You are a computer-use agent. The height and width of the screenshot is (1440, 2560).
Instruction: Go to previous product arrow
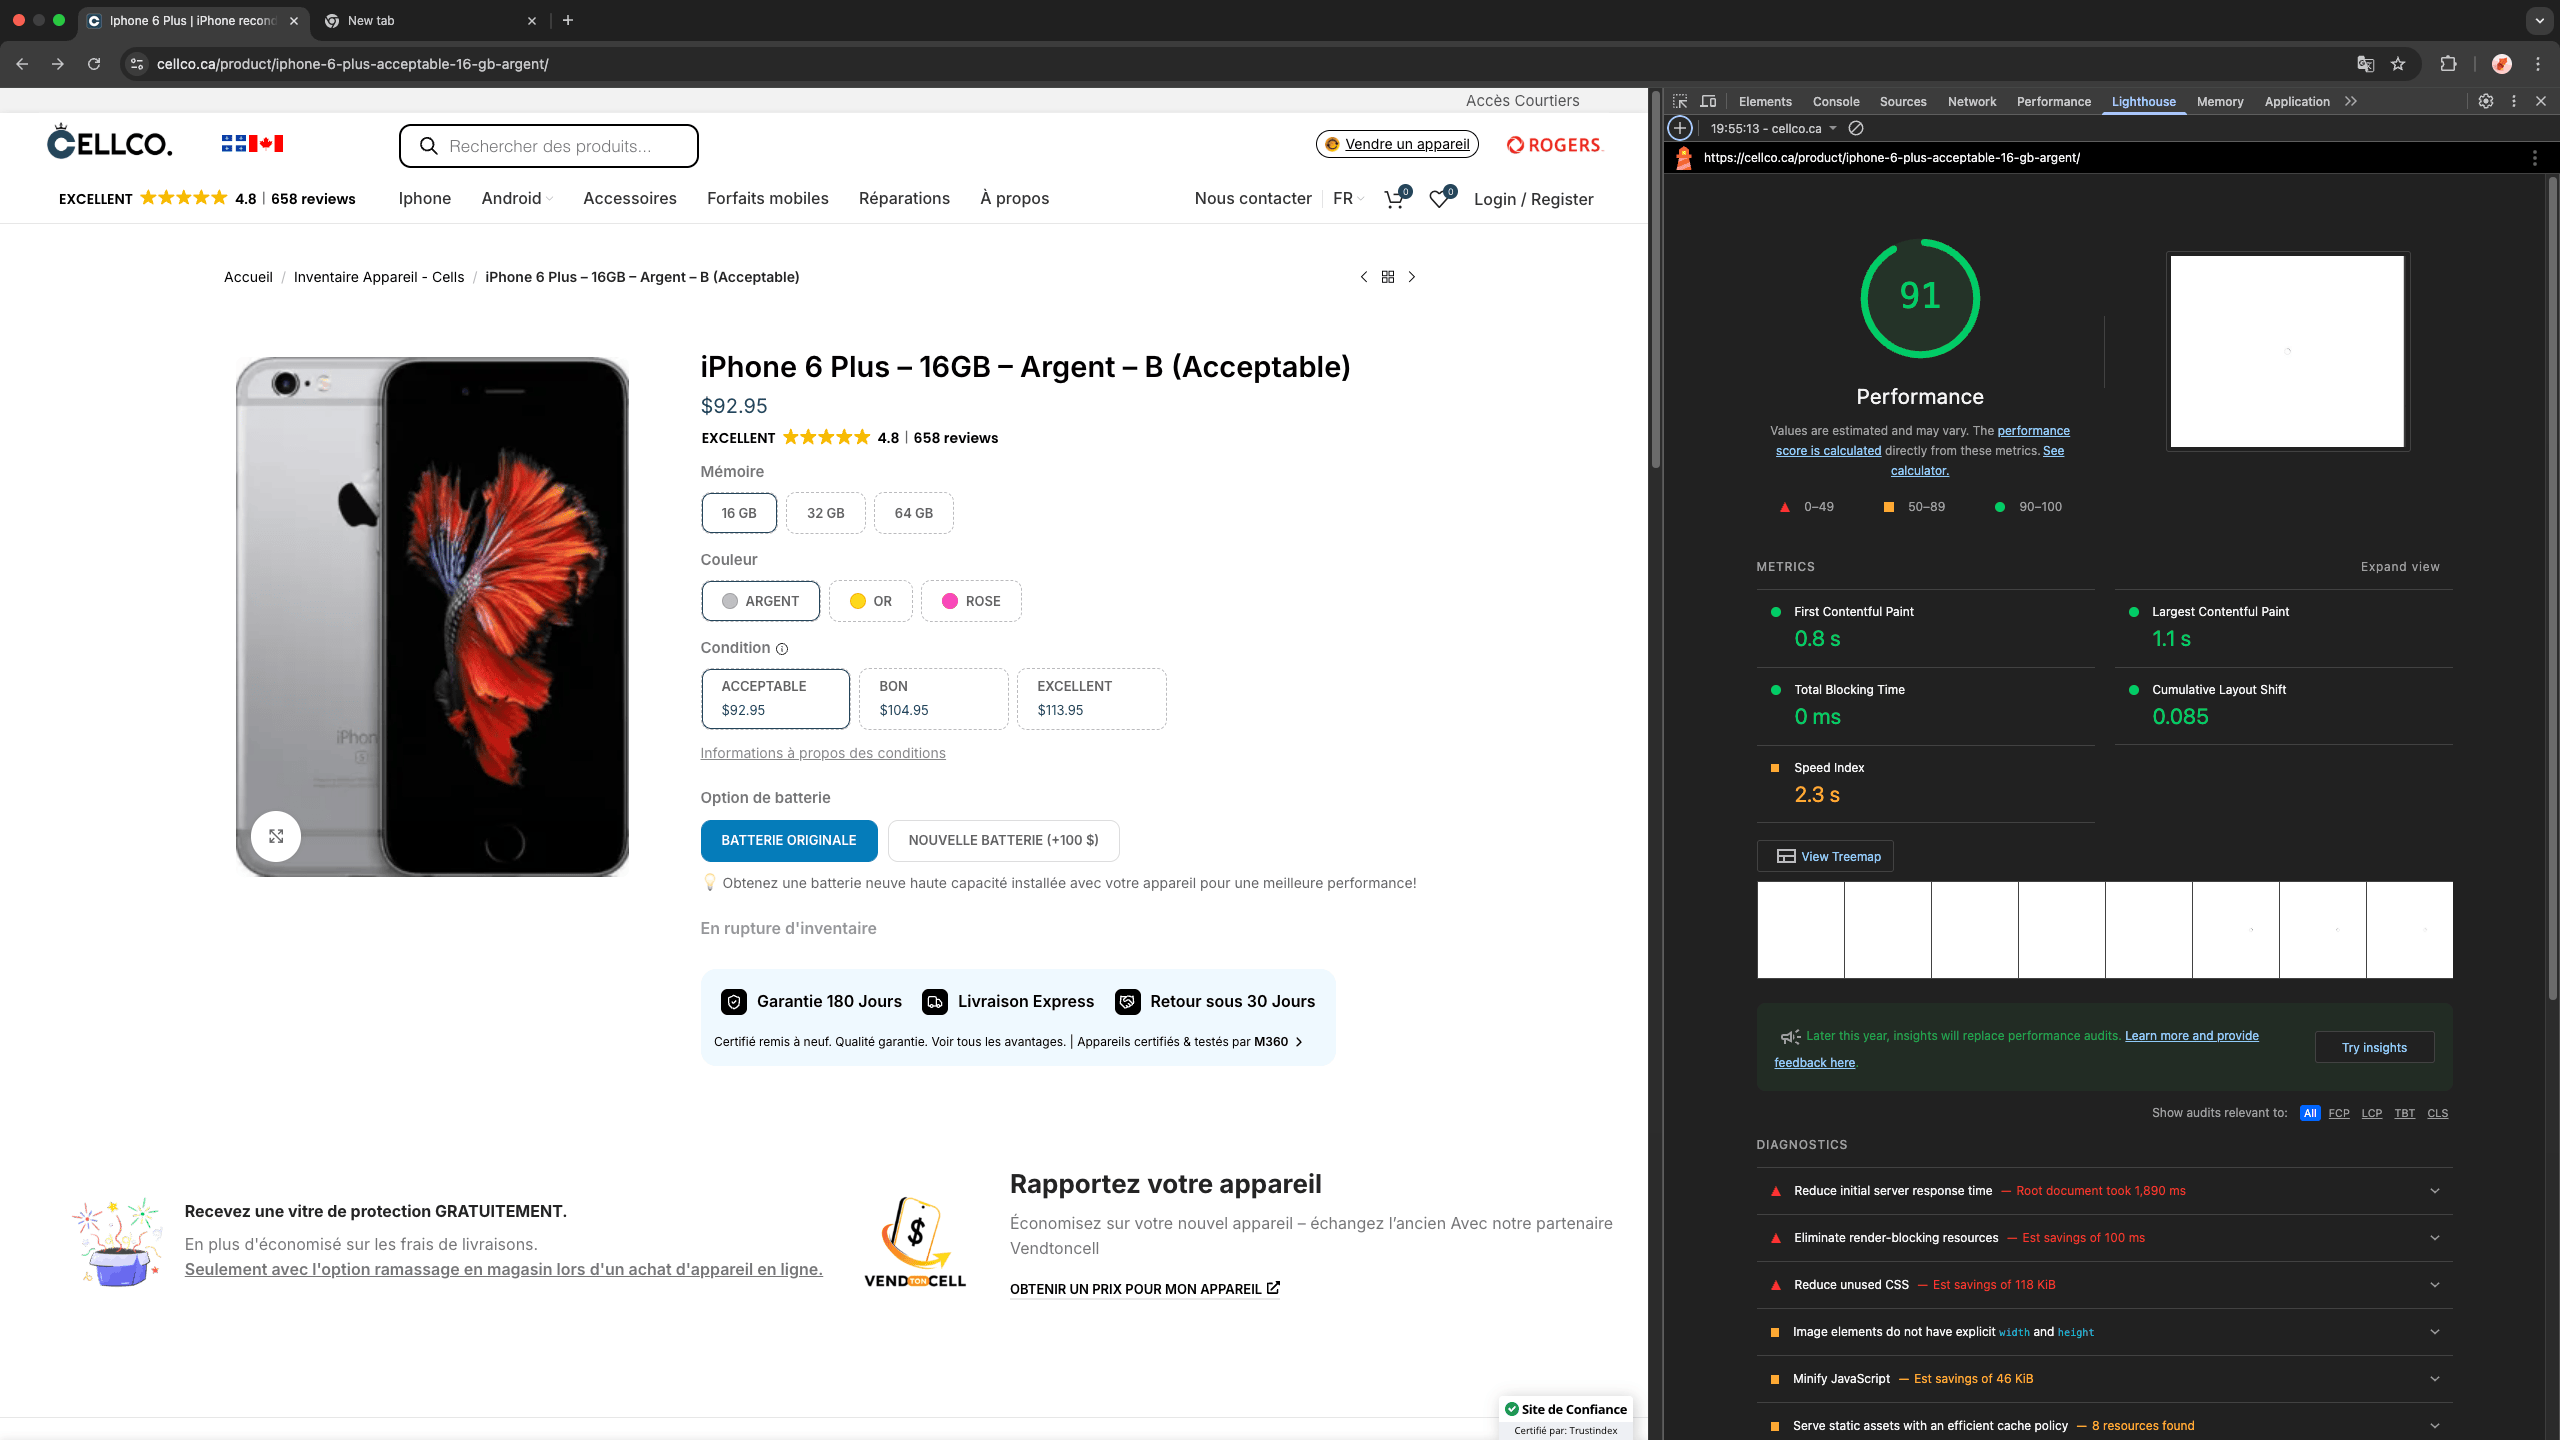tap(1364, 277)
